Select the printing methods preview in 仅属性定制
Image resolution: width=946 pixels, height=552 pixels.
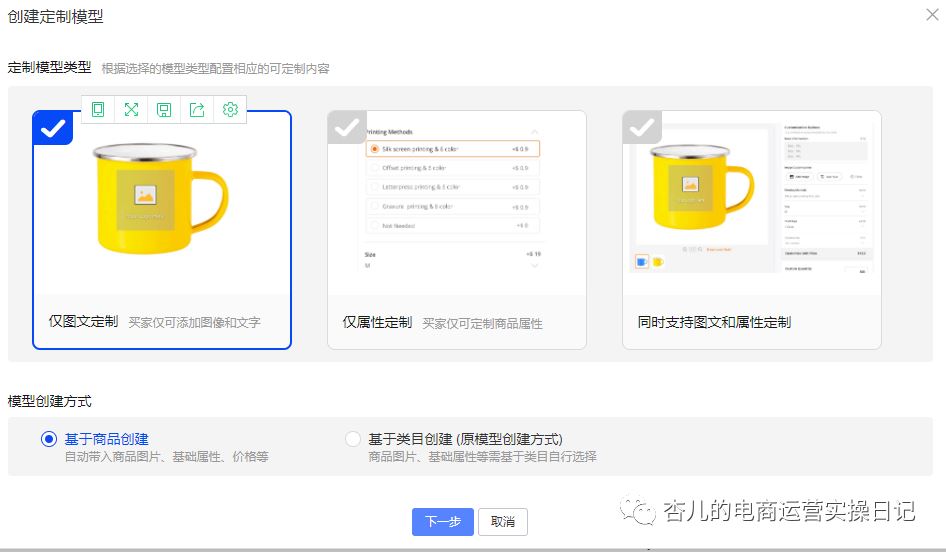tap(452, 198)
